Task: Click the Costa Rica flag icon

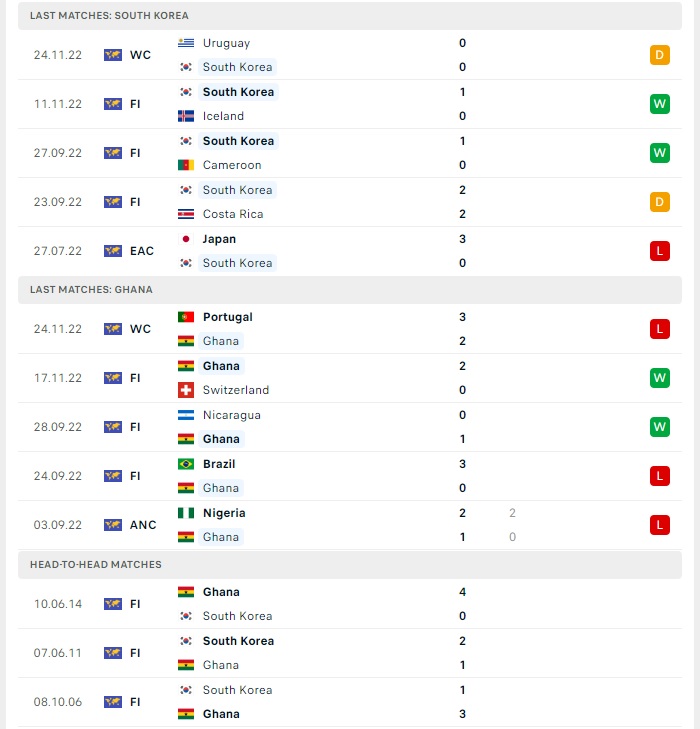Action: coord(186,214)
